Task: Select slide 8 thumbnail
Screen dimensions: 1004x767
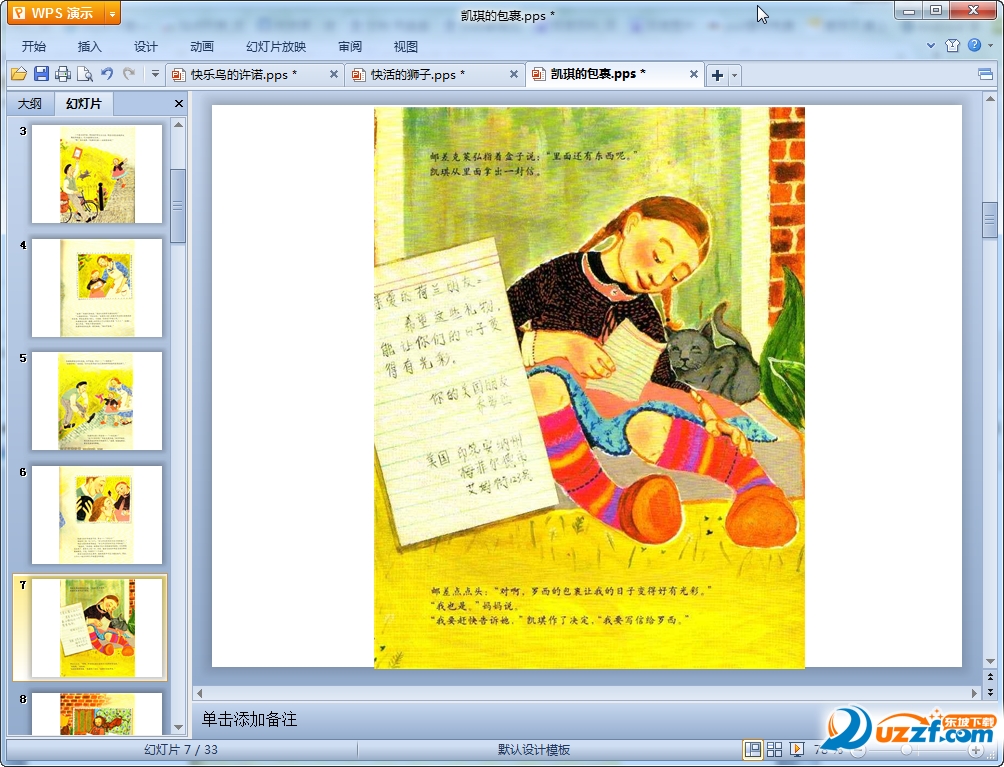Action: [x=97, y=714]
